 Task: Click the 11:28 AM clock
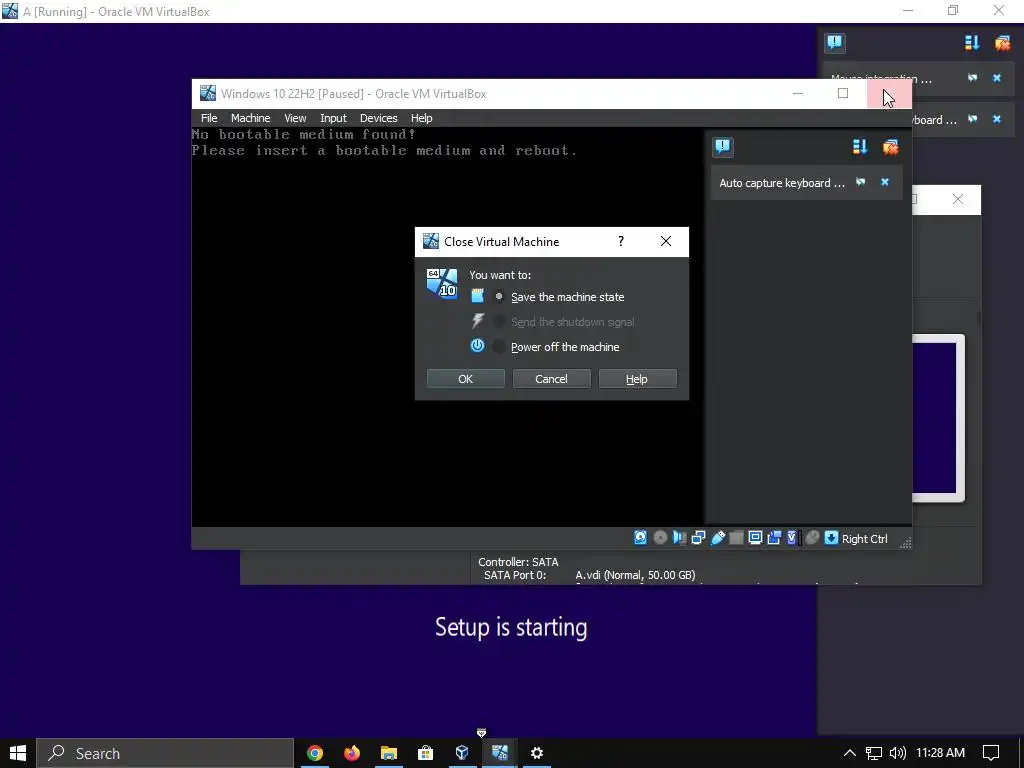(940, 753)
